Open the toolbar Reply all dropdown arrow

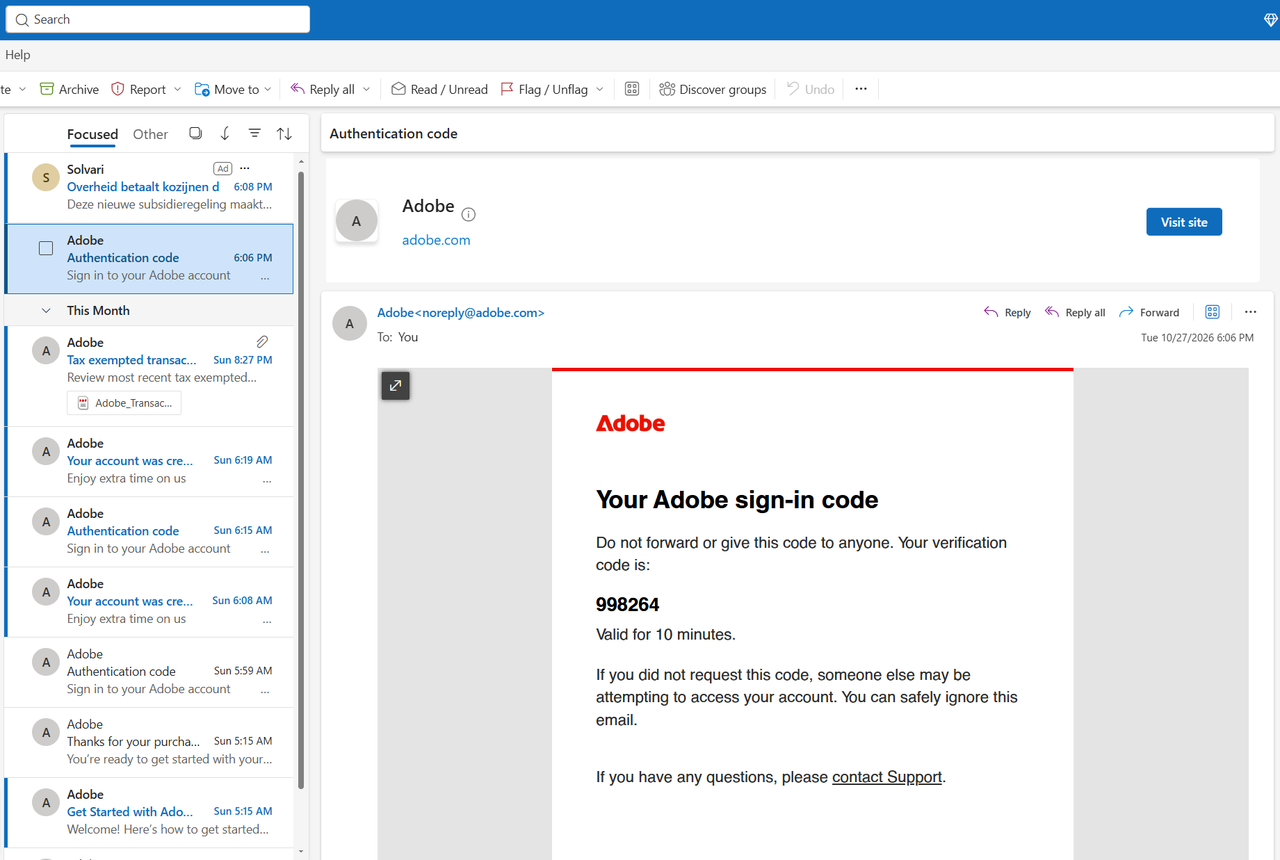(x=366, y=89)
